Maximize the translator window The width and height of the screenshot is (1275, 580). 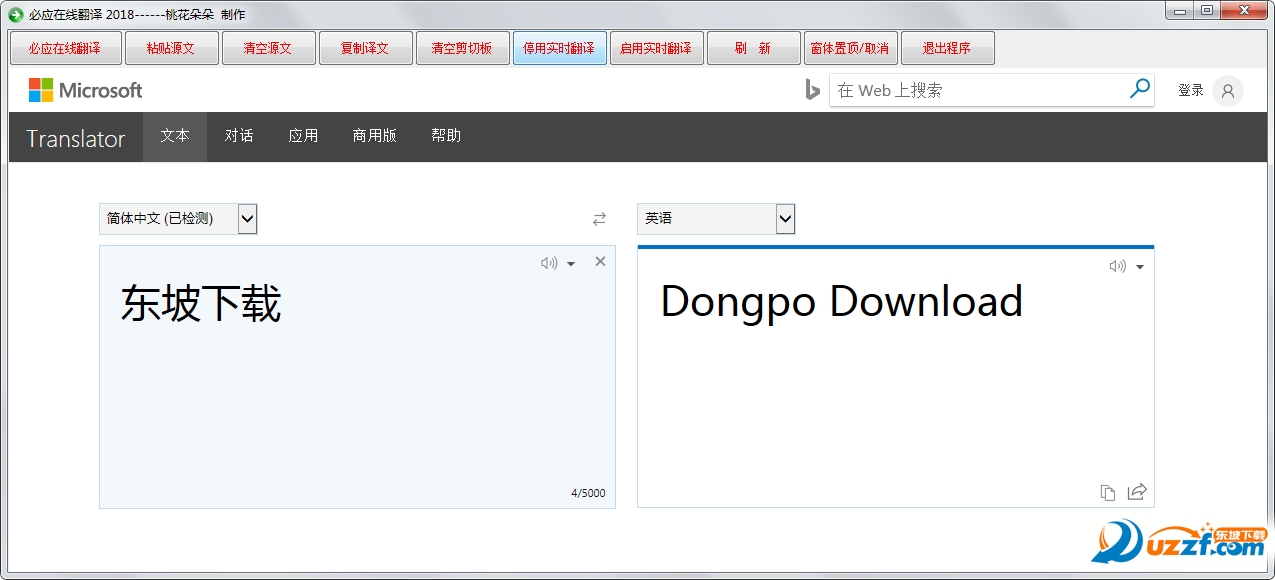(x=1207, y=10)
